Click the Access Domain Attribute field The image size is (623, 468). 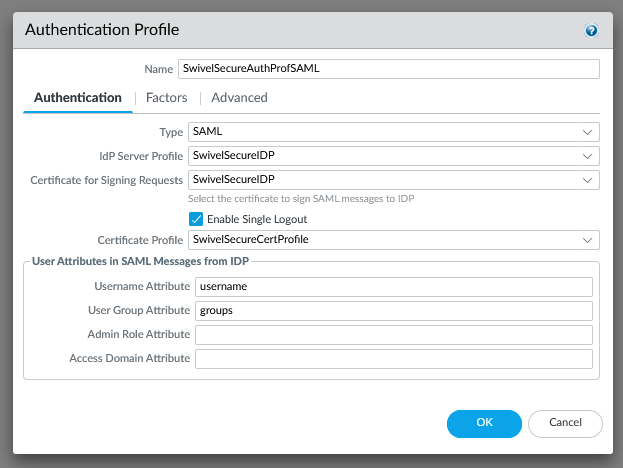click(393, 359)
